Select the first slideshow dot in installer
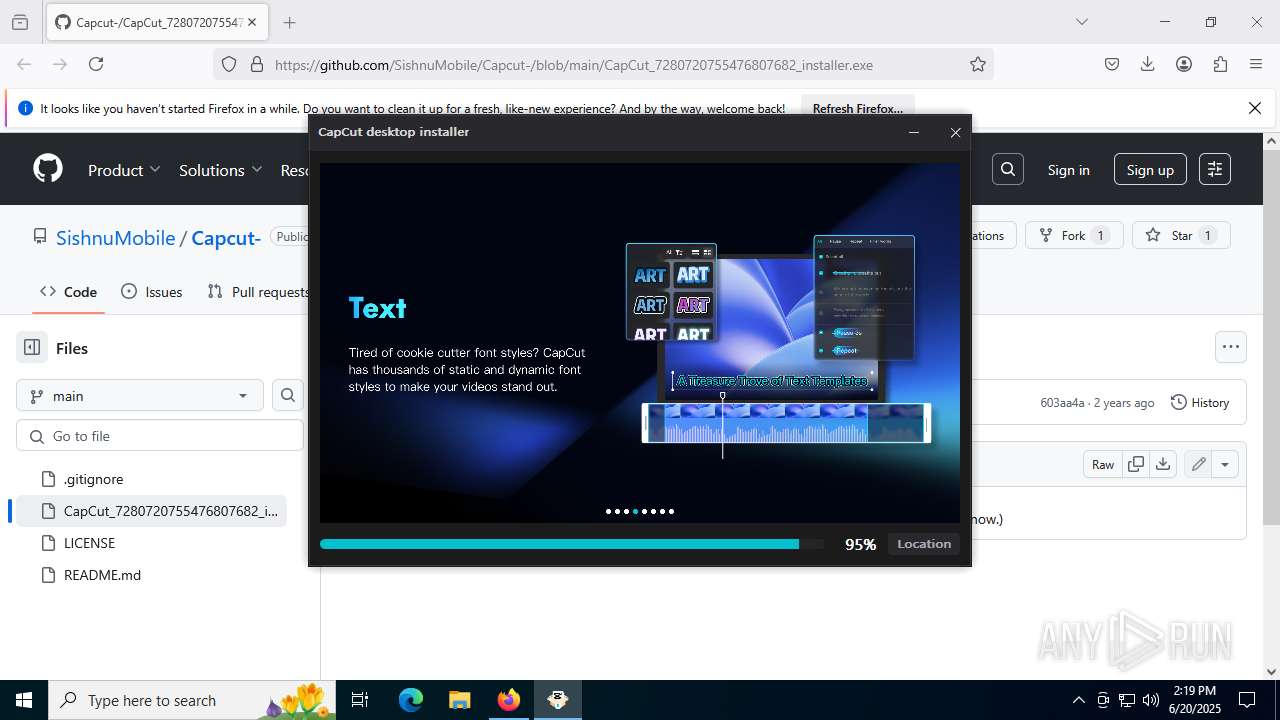 pos(608,511)
